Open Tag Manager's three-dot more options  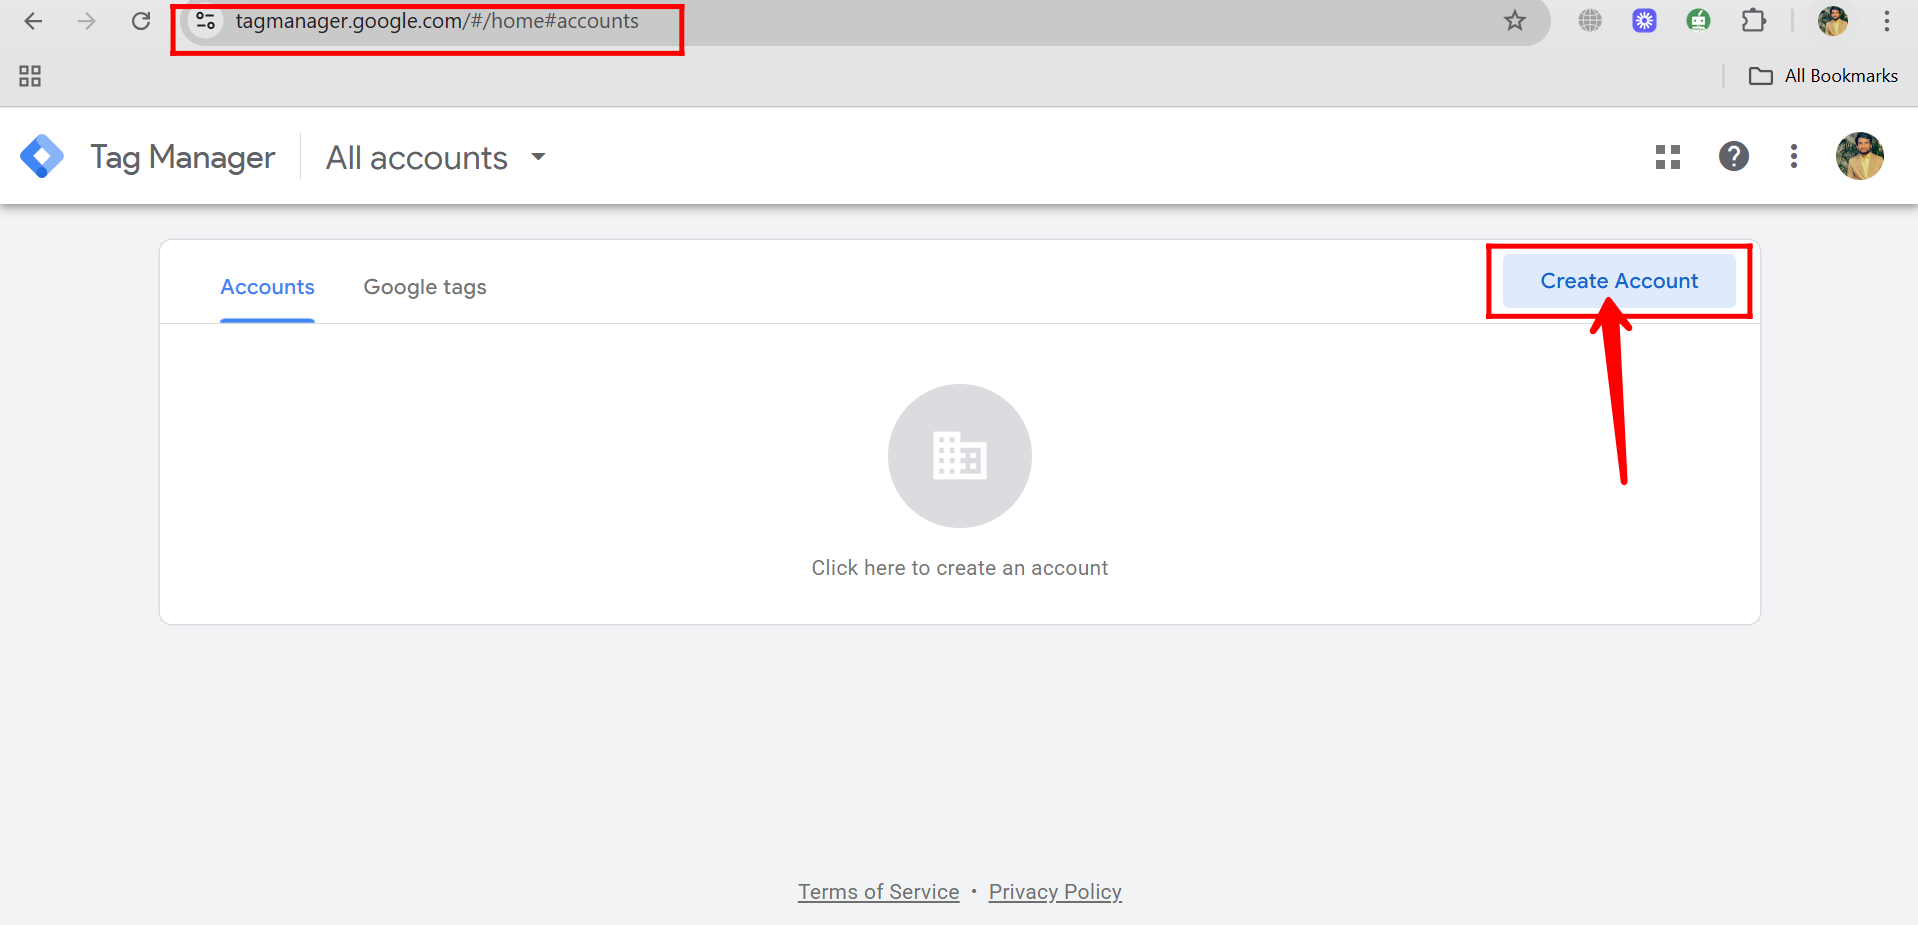point(1794,156)
